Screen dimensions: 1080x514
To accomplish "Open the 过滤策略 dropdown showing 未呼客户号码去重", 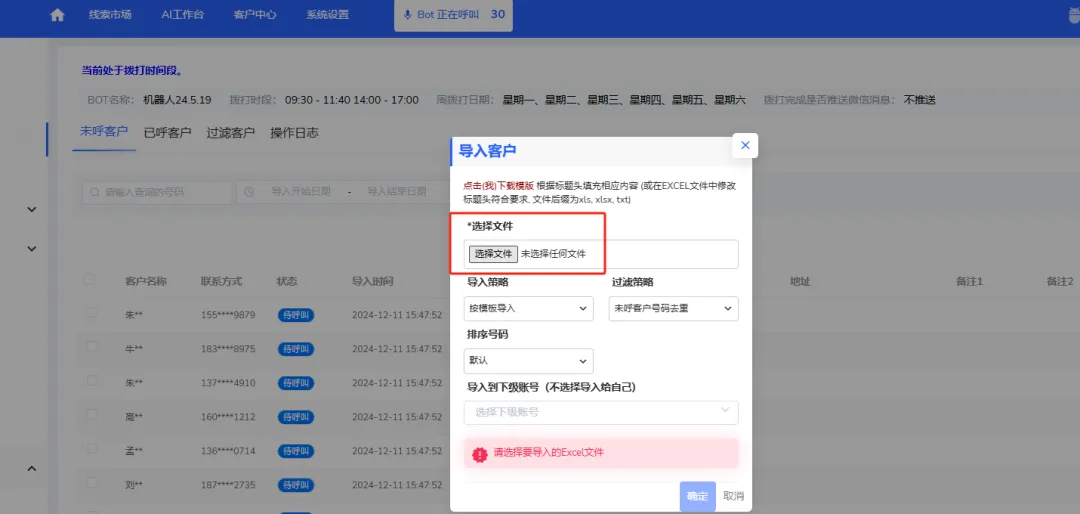I will pyautogui.click(x=674, y=309).
